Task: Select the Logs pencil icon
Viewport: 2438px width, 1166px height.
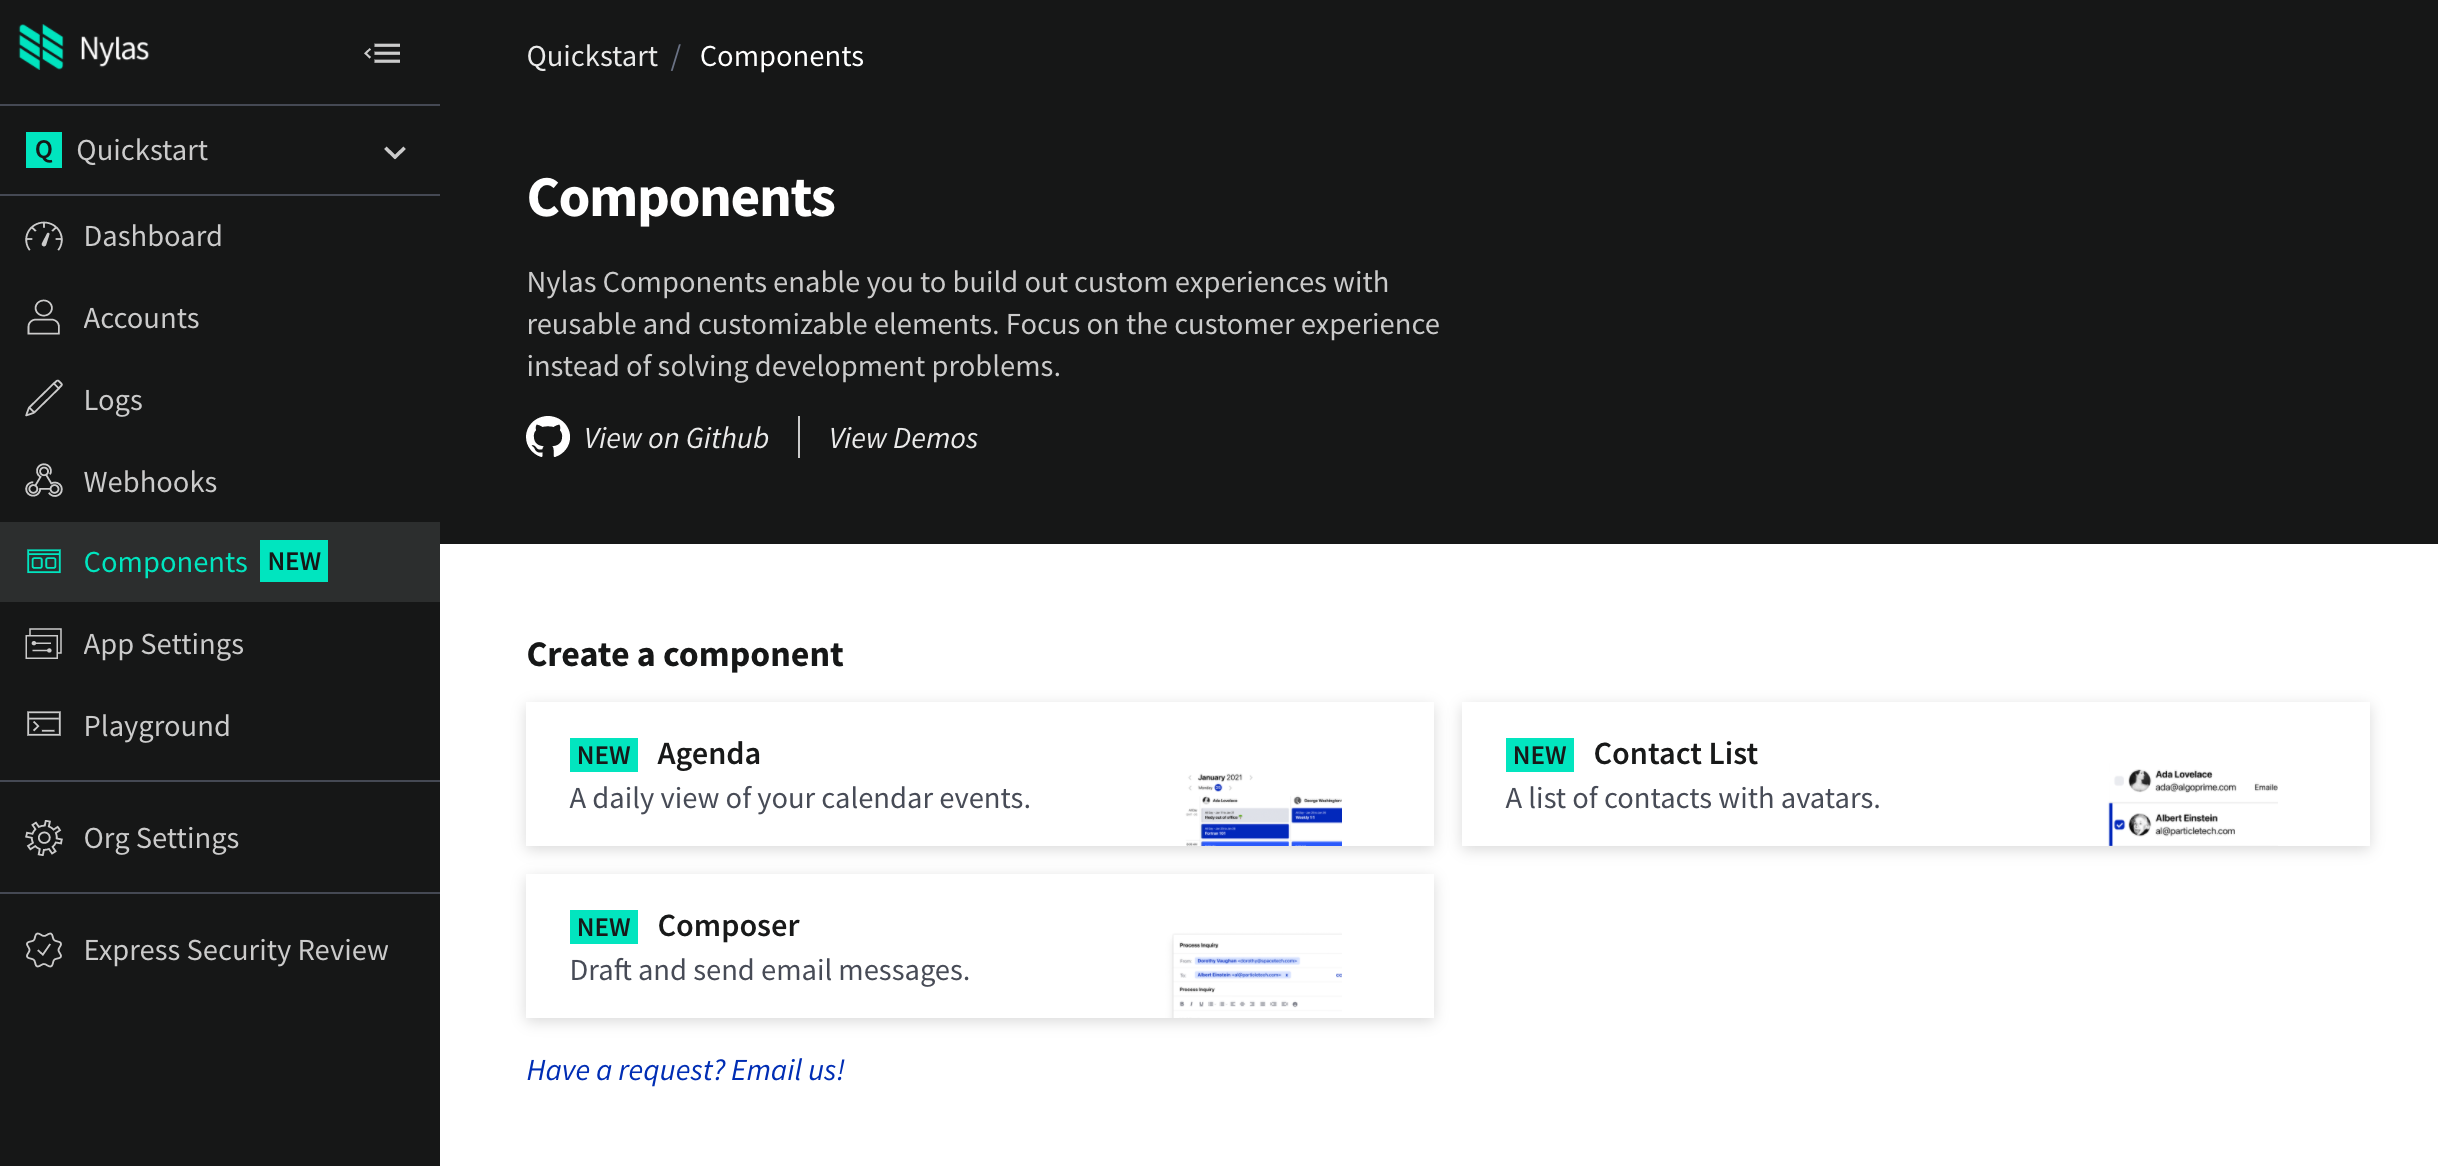Action: (41, 400)
